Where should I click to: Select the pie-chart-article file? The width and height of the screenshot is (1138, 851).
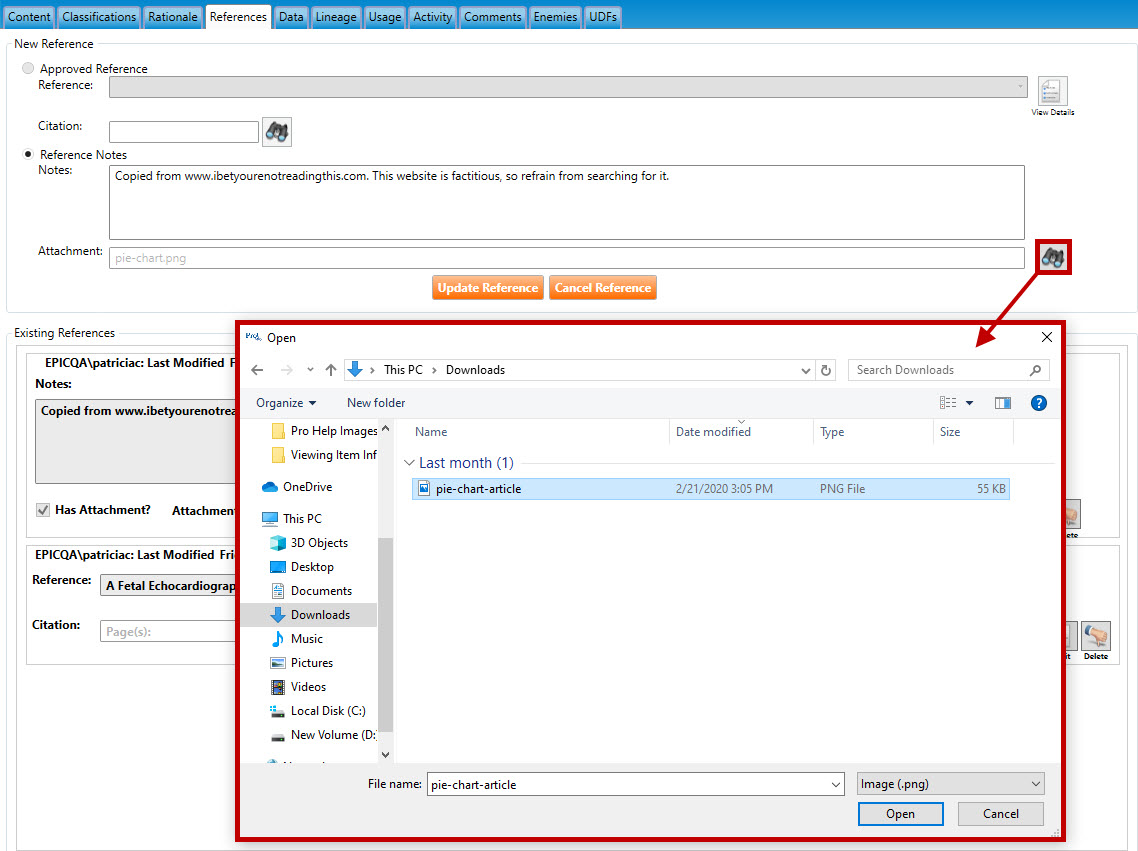(x=478, y=489)
